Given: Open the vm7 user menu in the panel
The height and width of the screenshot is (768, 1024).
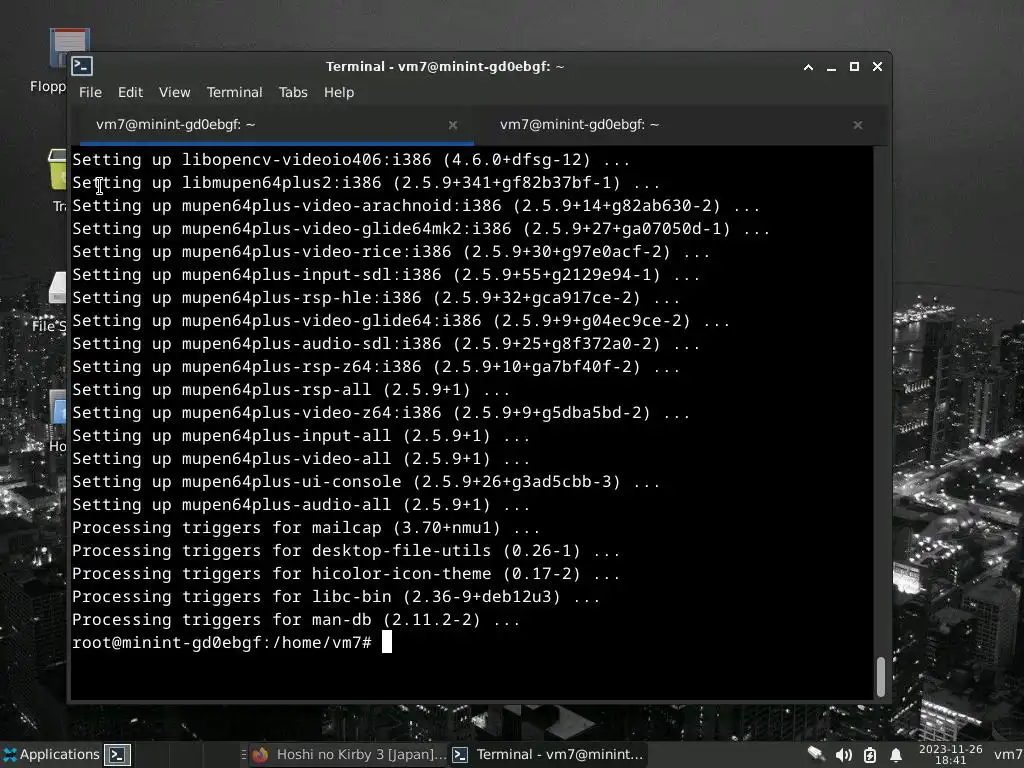Looking at the screenshot, I should pos(1008,755).
